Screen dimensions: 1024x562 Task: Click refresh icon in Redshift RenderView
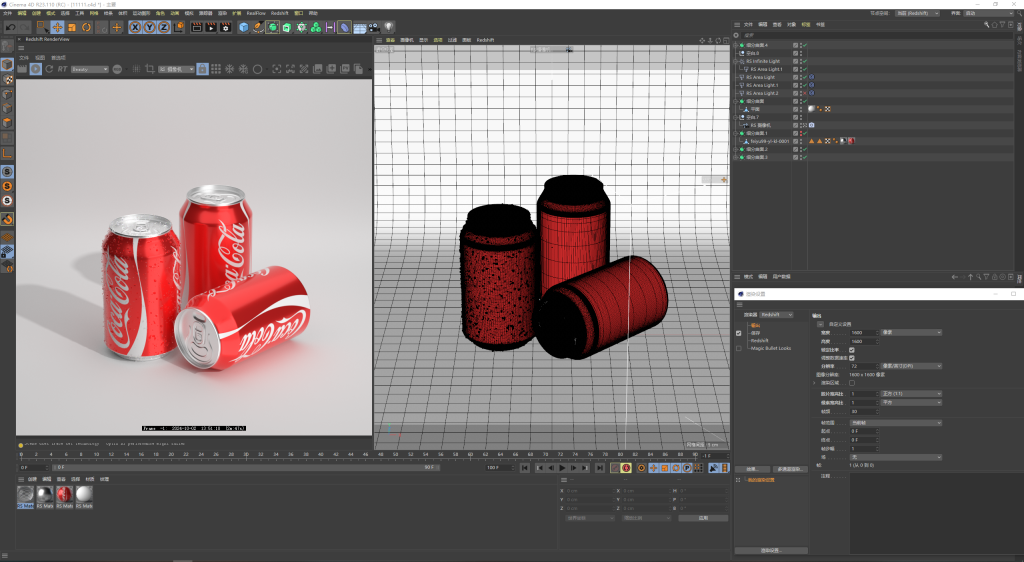pyautogui.click(x=49, y=69)
